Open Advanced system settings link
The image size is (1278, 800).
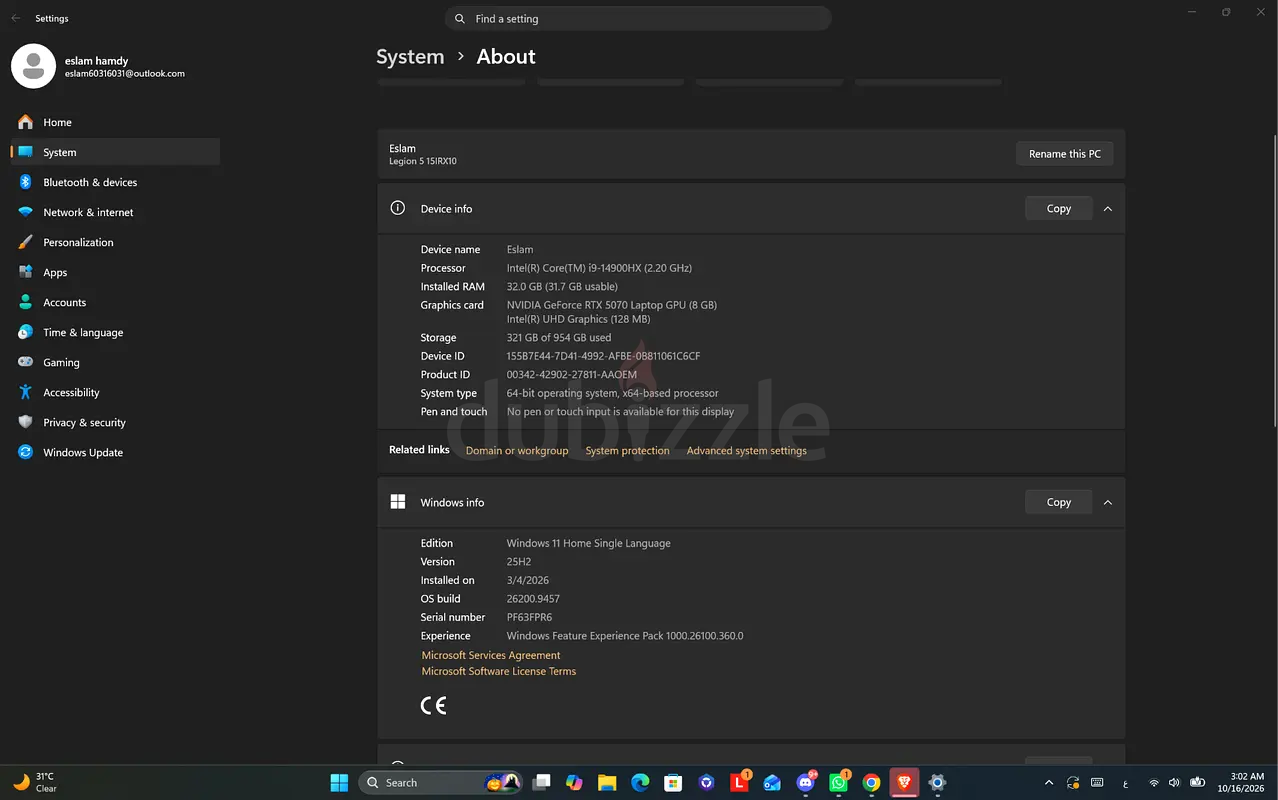746,451
